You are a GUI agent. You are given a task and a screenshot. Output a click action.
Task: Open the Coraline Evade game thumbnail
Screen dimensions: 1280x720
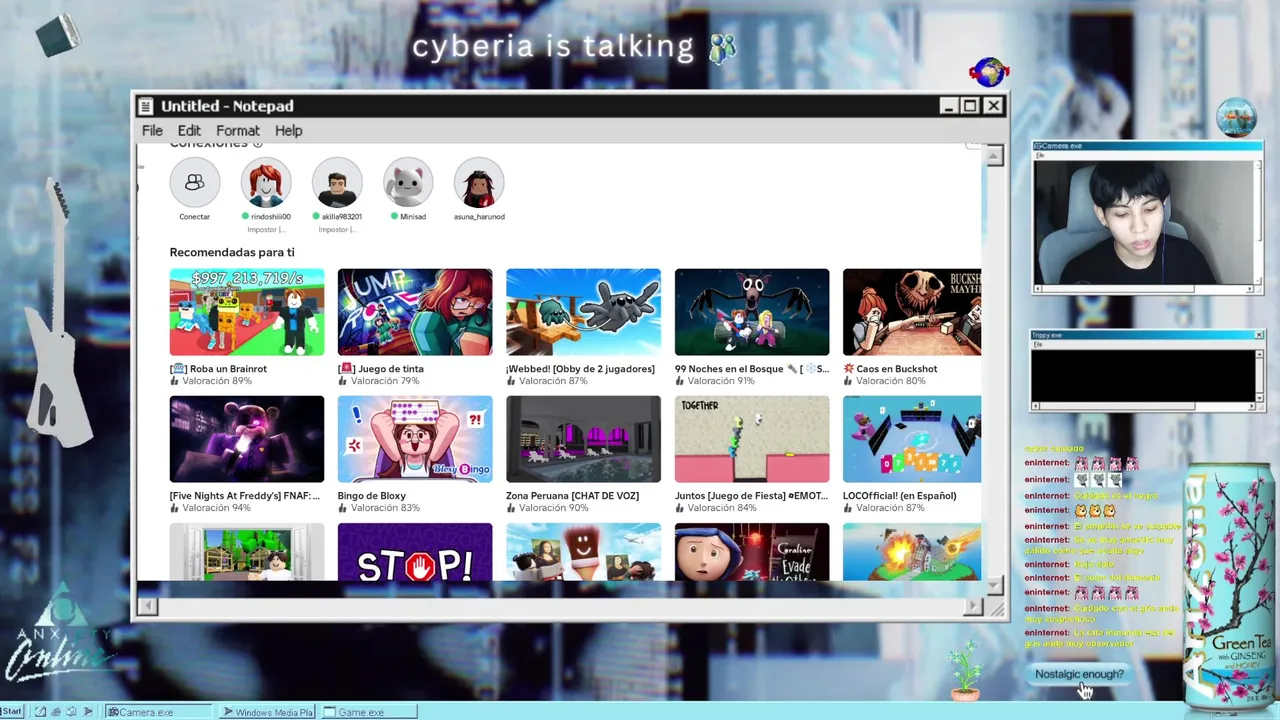pos(752,552)
